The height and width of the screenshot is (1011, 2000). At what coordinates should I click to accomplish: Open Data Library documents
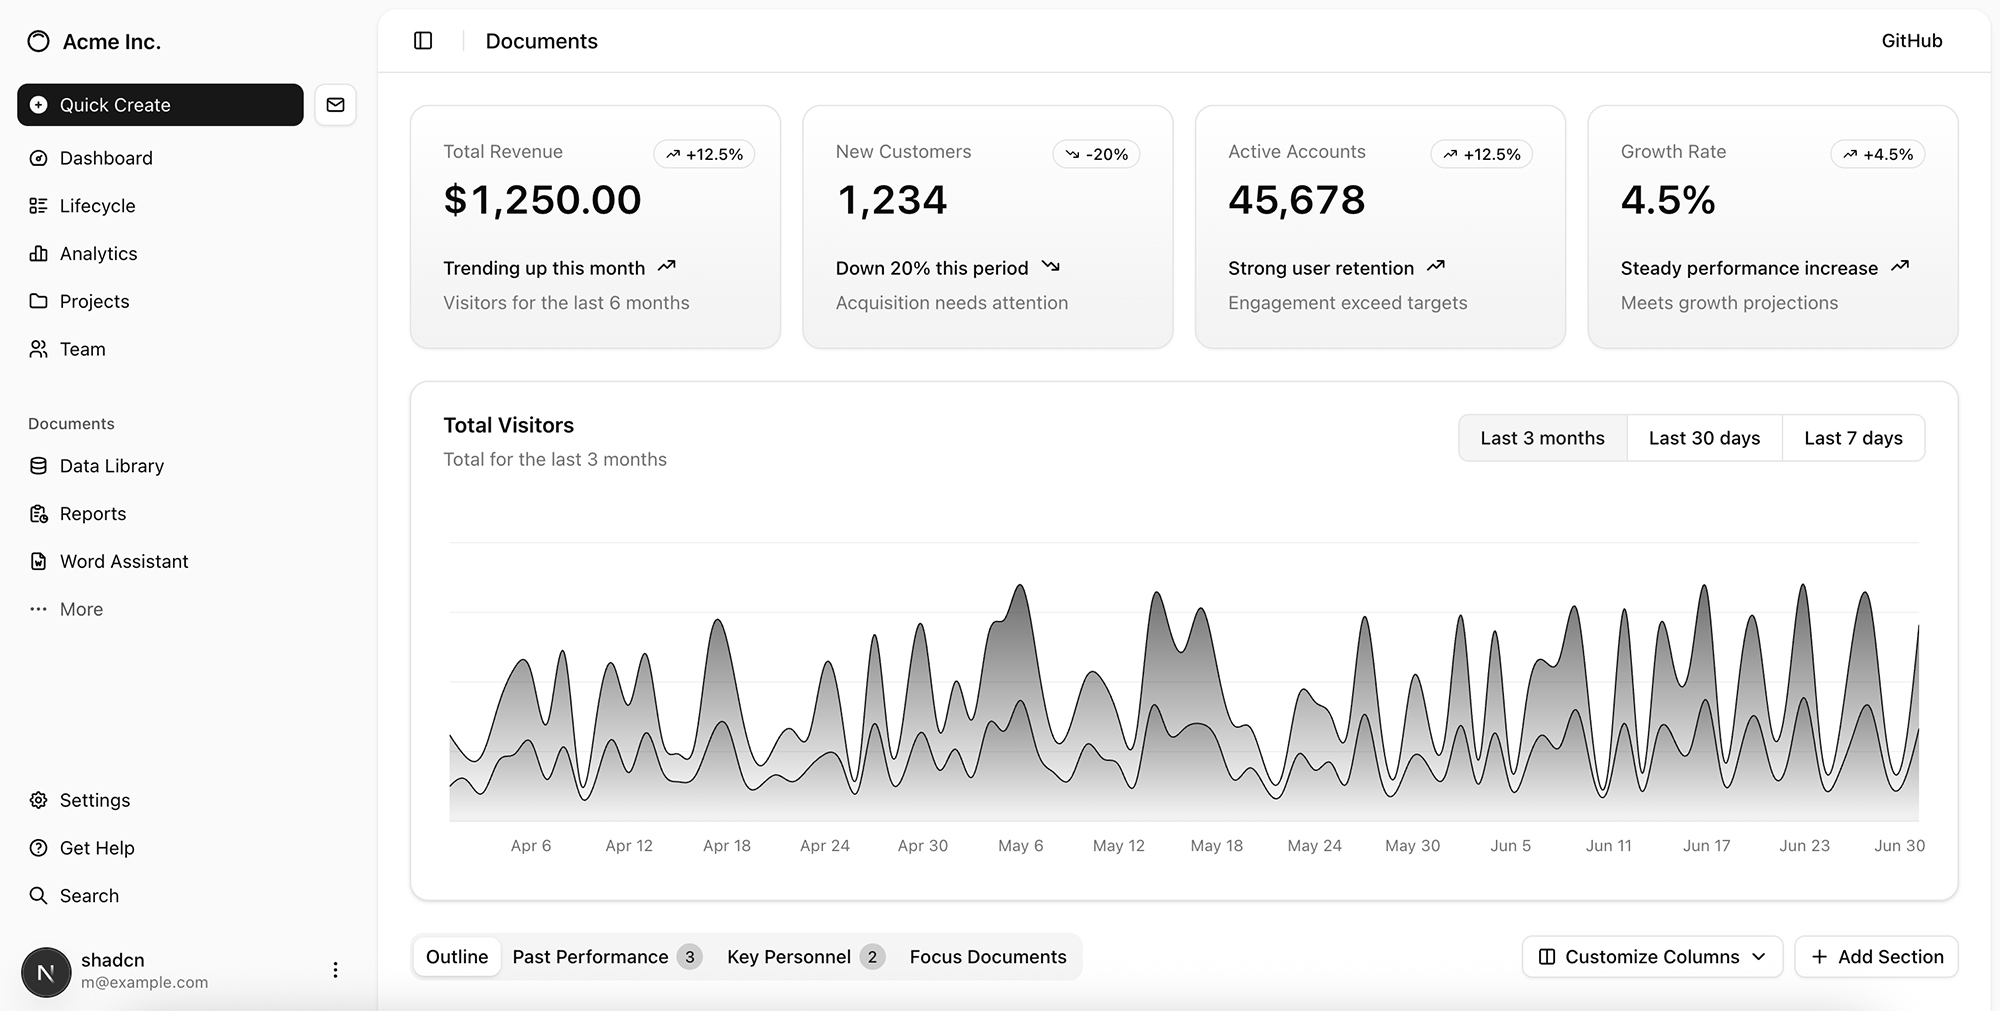tap(111, 466)
